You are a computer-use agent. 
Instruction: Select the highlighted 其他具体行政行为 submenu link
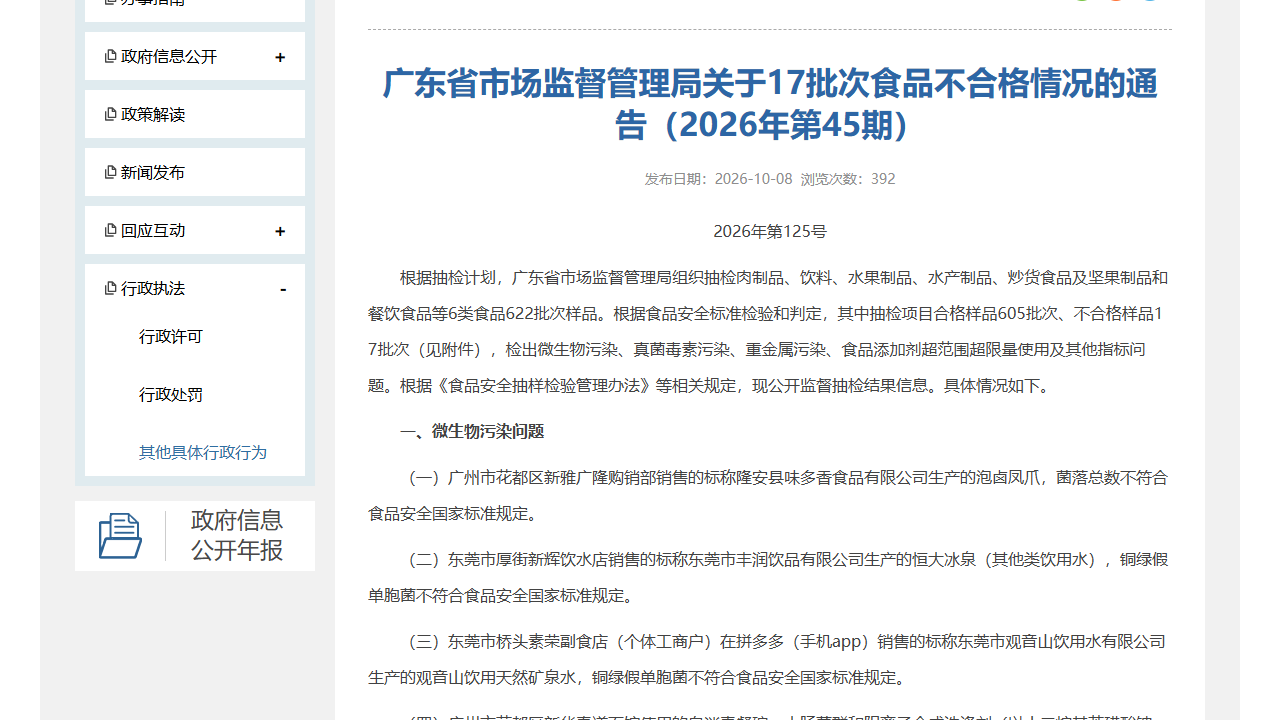click(203, 453)
